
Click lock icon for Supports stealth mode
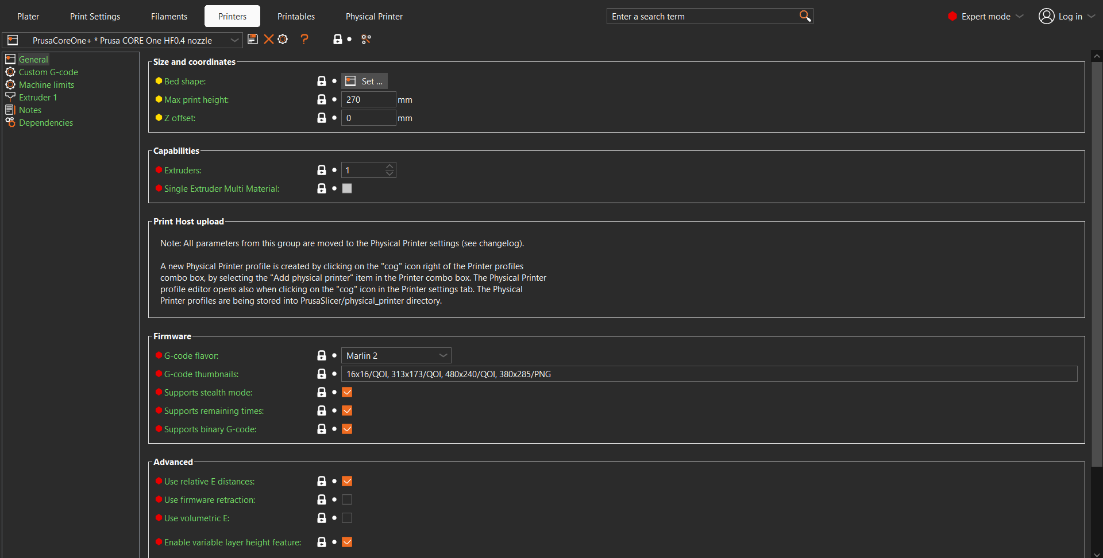coord(321,393)
